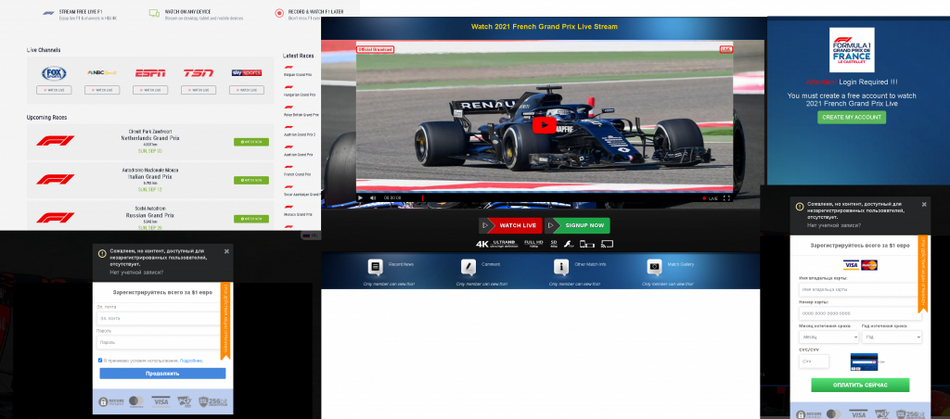Toggle the terms of use agreement checkbox
The width and height of the screenshot is (950, 419).
[x=101, y=360]
